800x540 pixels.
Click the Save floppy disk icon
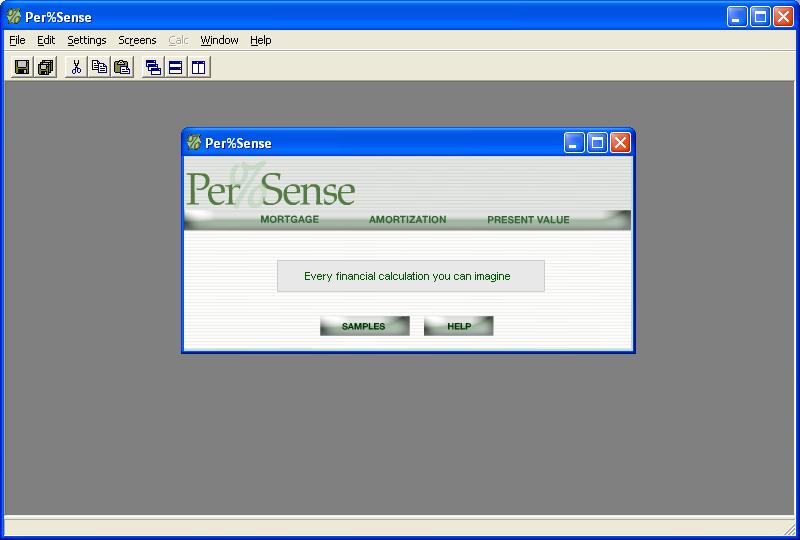[21, 67]
